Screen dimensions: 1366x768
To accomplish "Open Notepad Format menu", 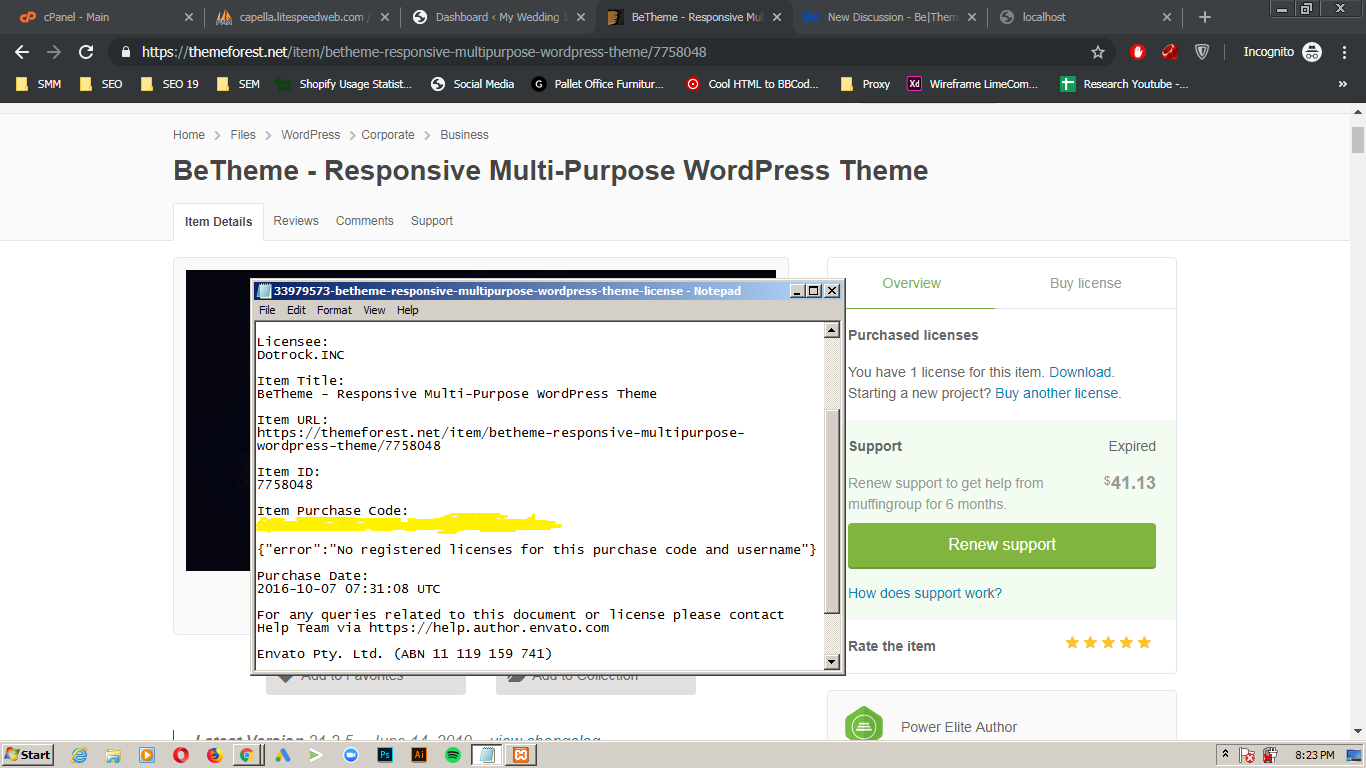I will tap(334, 310).
